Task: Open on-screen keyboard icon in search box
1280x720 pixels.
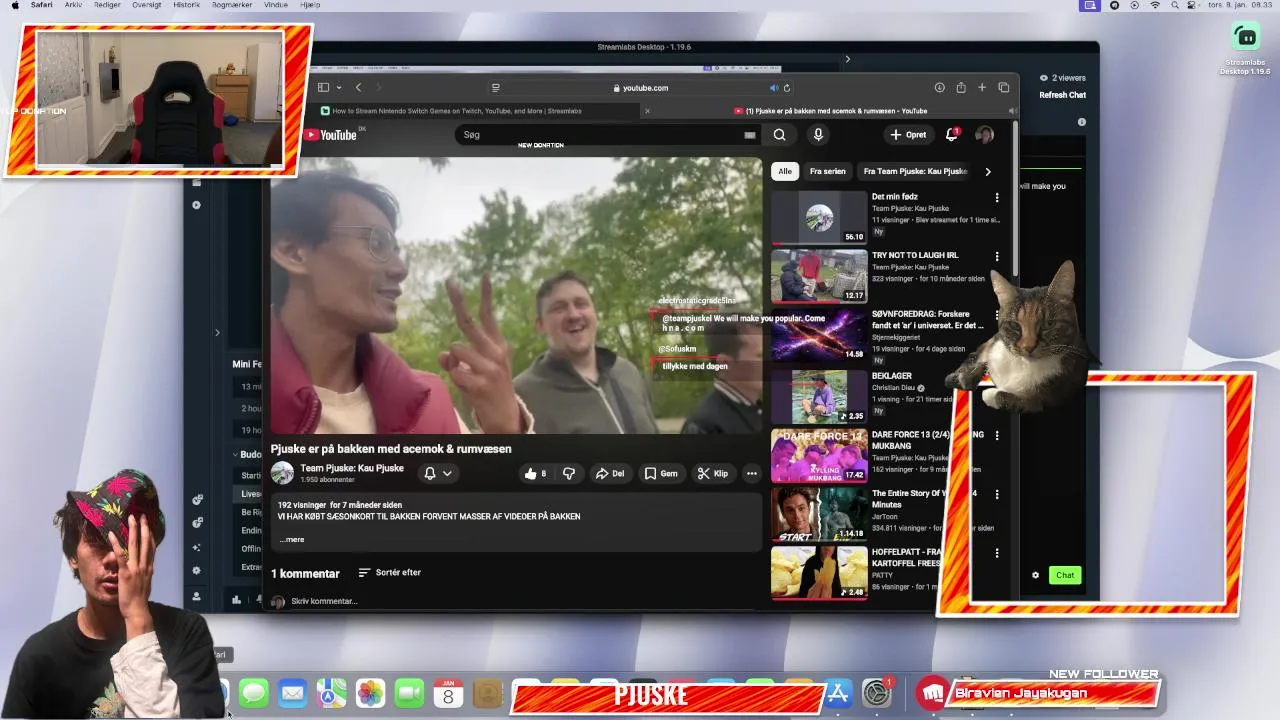Action: click(x=749, y=135)
